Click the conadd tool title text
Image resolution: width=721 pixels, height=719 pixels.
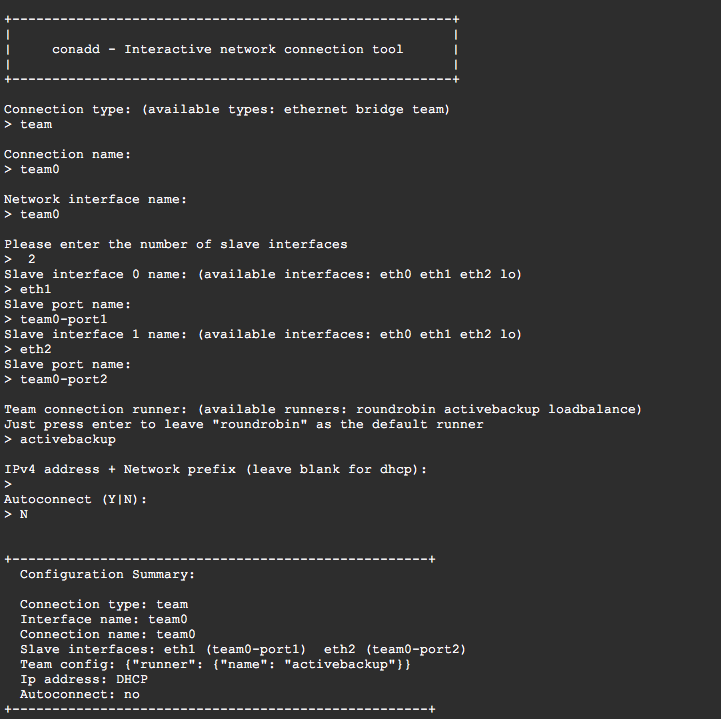[228, 49]
